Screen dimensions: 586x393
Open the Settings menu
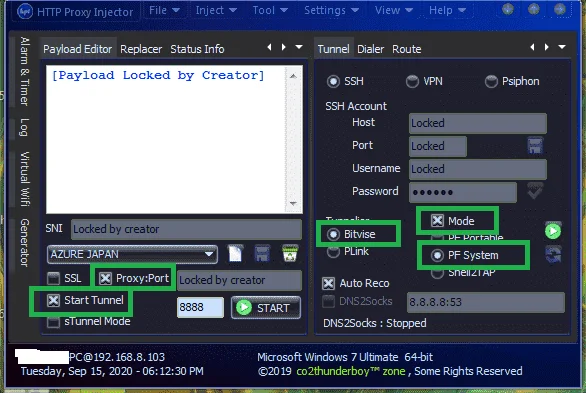tap(331, 10)
